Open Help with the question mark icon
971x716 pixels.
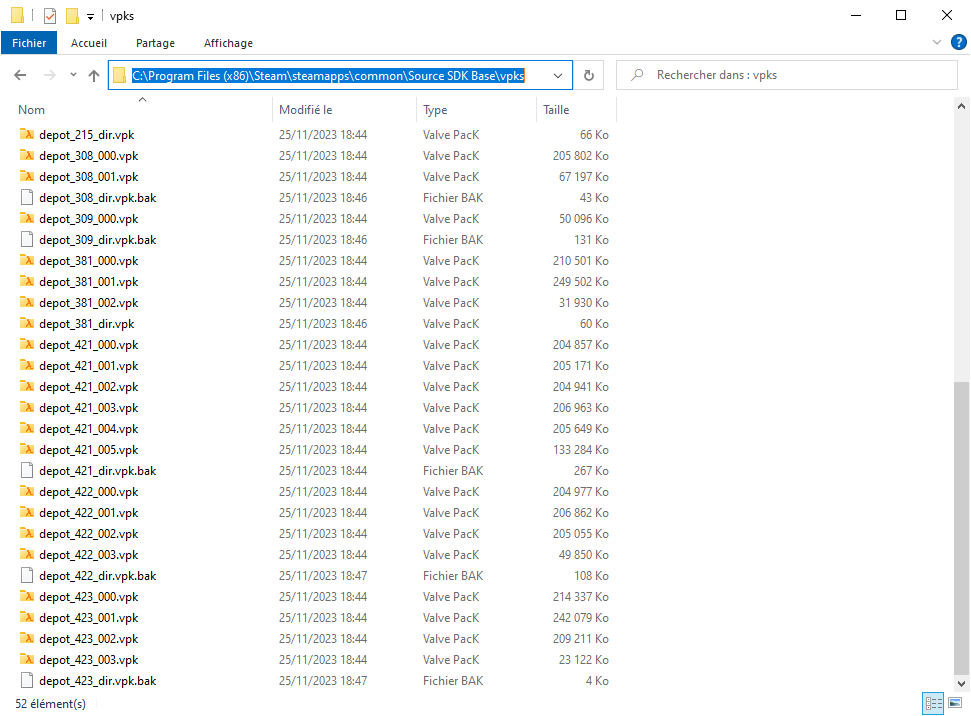coord(958,42)
